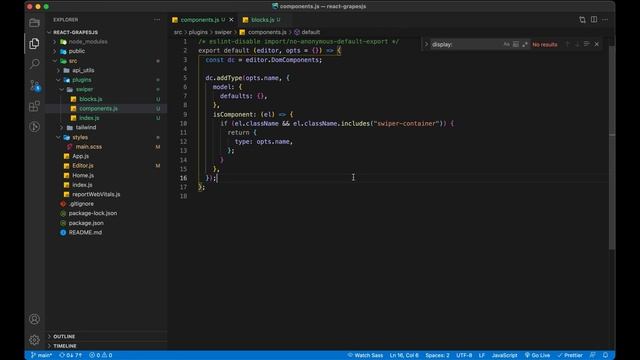Toggle find in selection
The width and height of the screenshot is (640, 360).
pyautogui.click(x=587, y=44)
